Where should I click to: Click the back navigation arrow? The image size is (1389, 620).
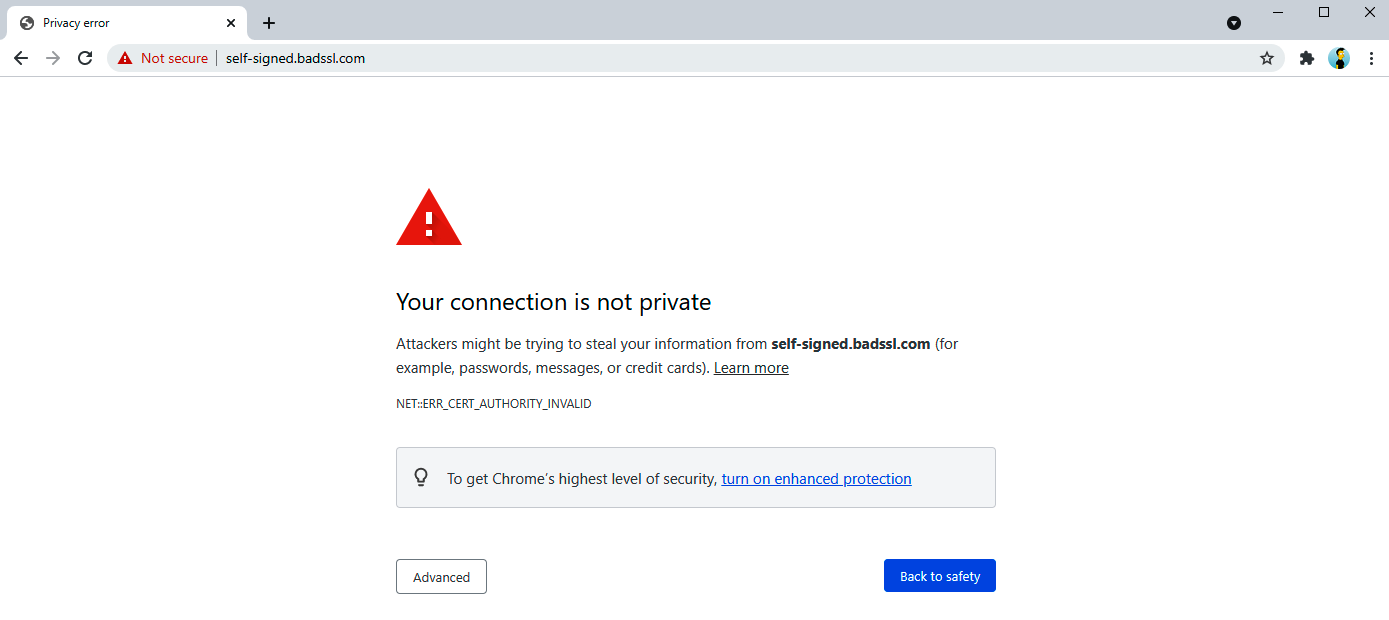point(21,58)
